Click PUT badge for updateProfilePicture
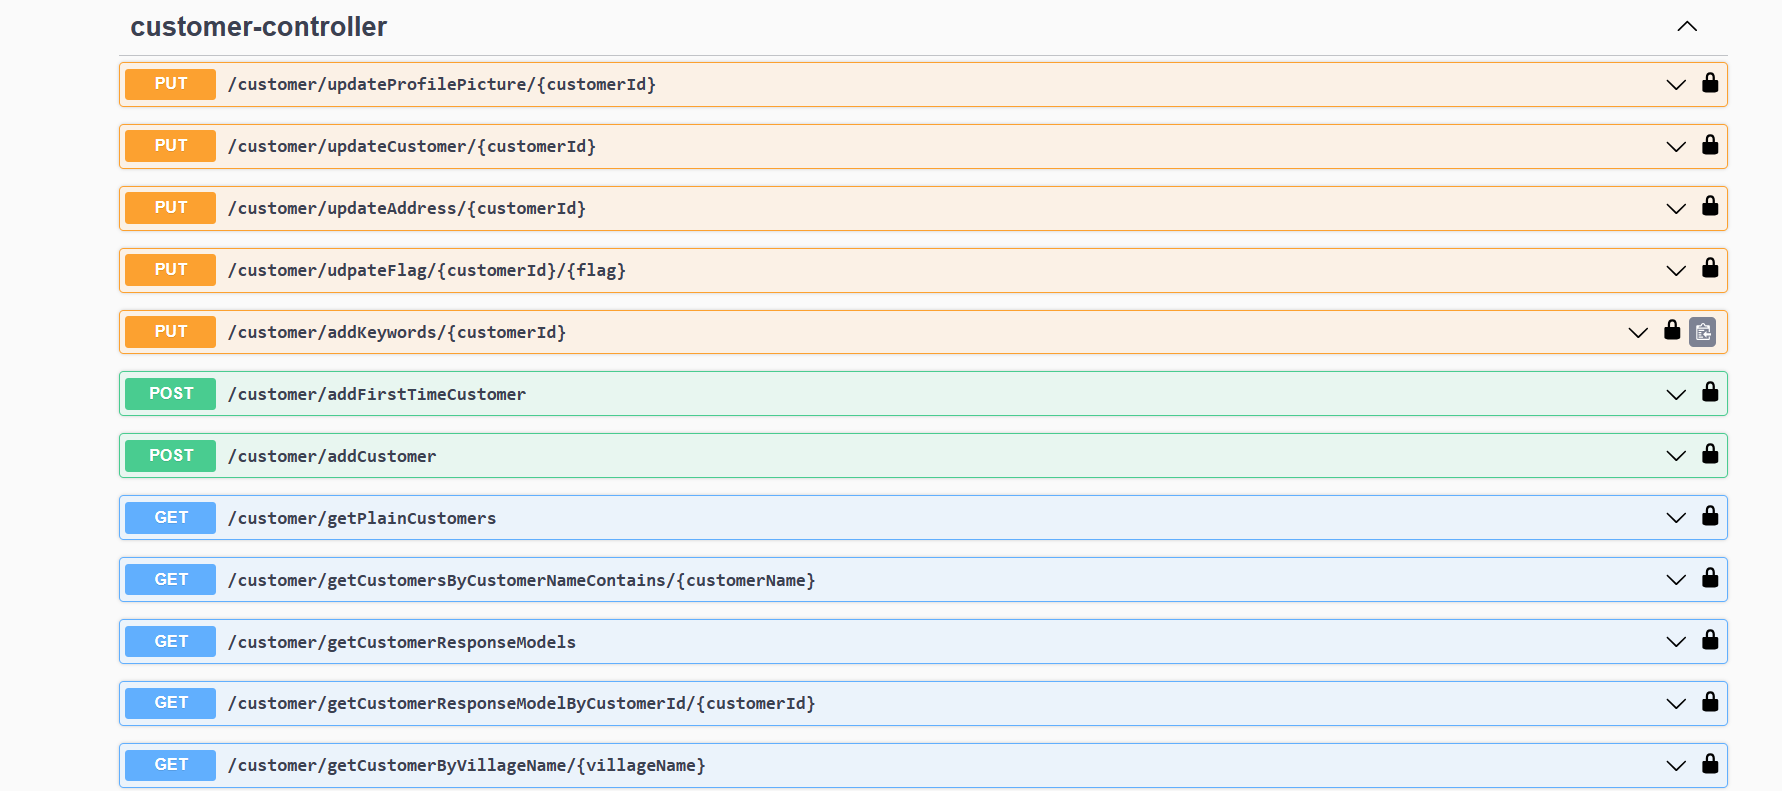This screenshot has height=791, width=1782. (x=170, y=84)
